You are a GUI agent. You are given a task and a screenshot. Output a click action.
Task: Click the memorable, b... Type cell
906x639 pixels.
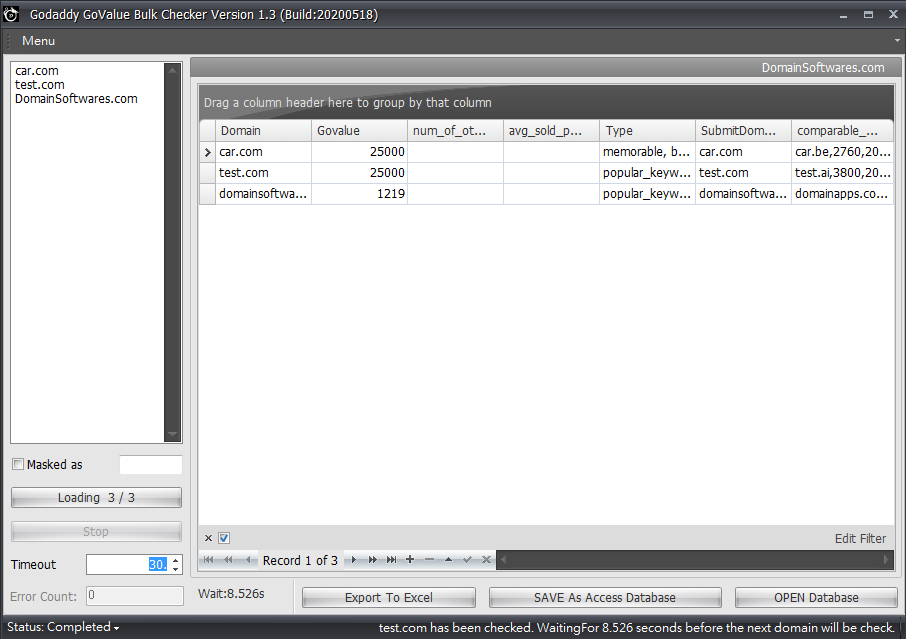[x=647, y=152]
